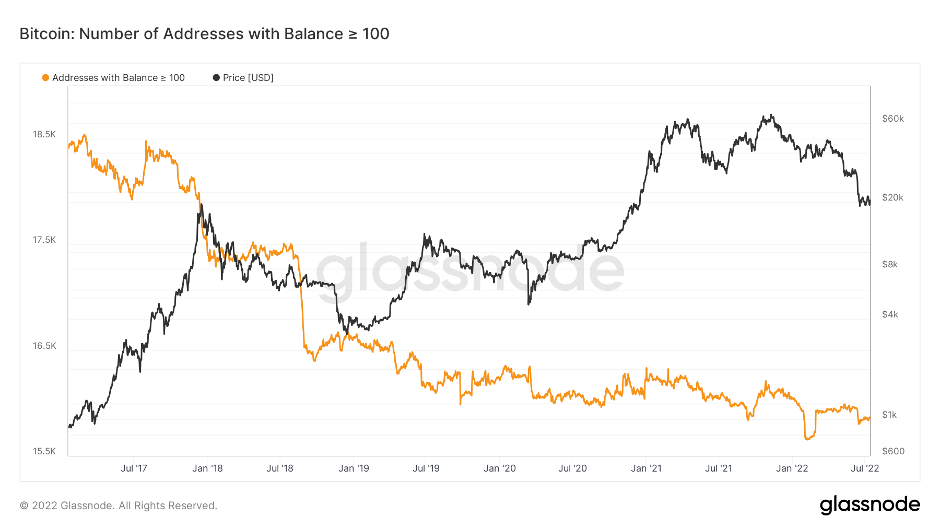Click the orange legend dot for Addresses
This screenshot has width=941, height=529.
(44, 77)
